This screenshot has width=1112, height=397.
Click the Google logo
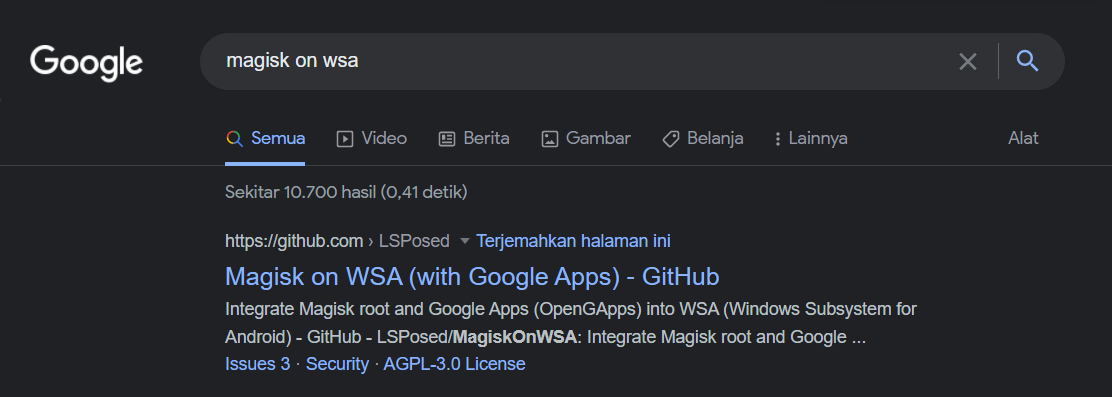point(87,62)
